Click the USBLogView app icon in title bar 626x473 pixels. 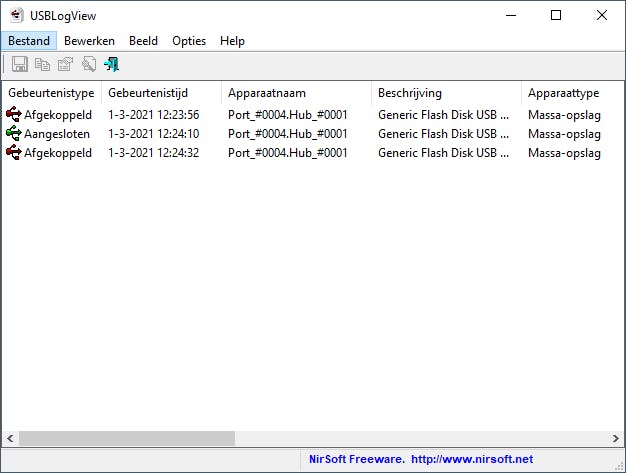click(16, 15)
